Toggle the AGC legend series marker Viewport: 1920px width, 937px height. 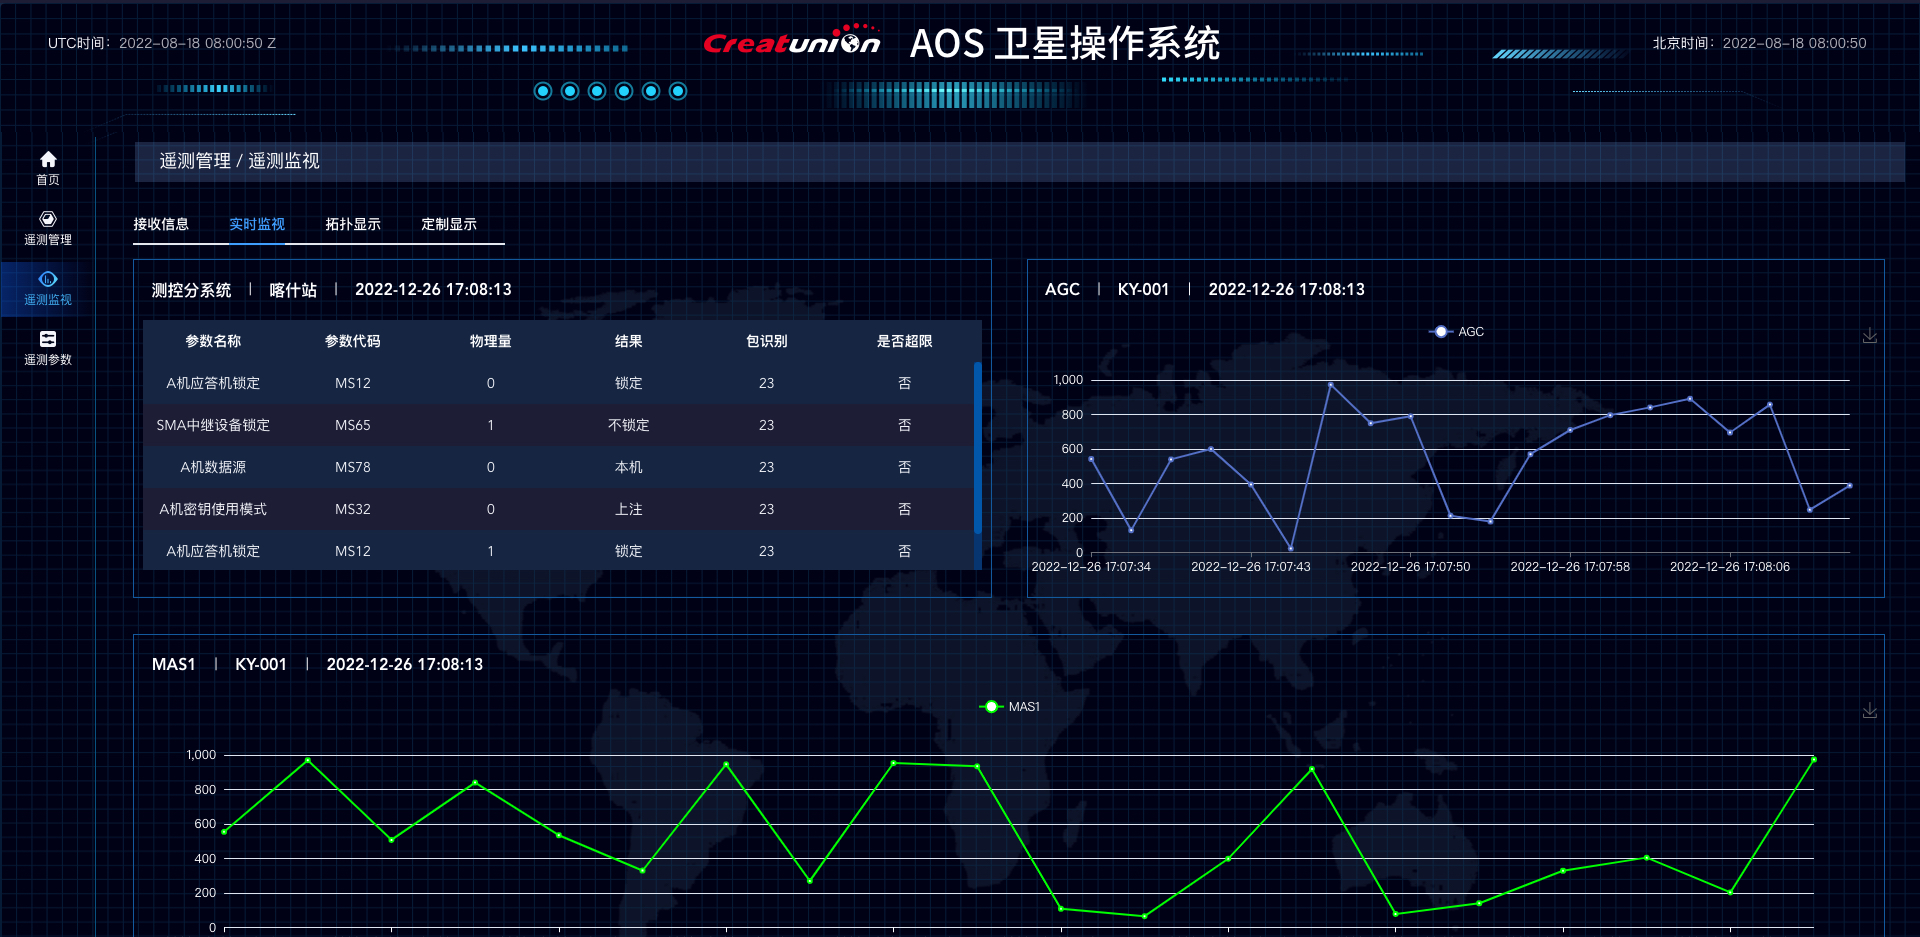point(1441,332)
